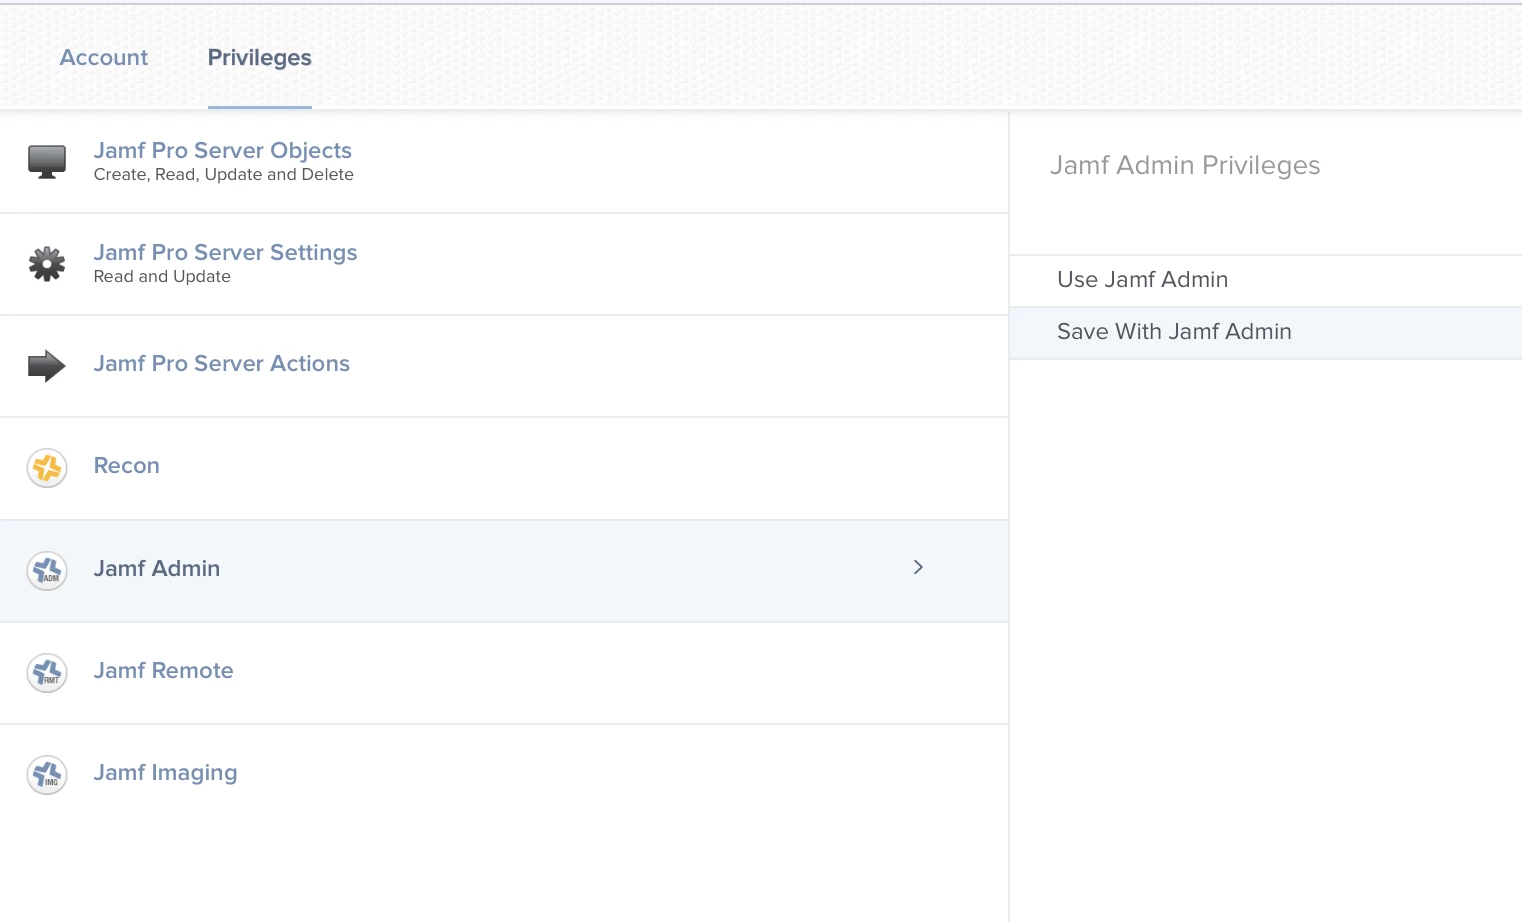
Task: Switch to the Account tab
Action: pyautogui.click(x=104, y=58)
